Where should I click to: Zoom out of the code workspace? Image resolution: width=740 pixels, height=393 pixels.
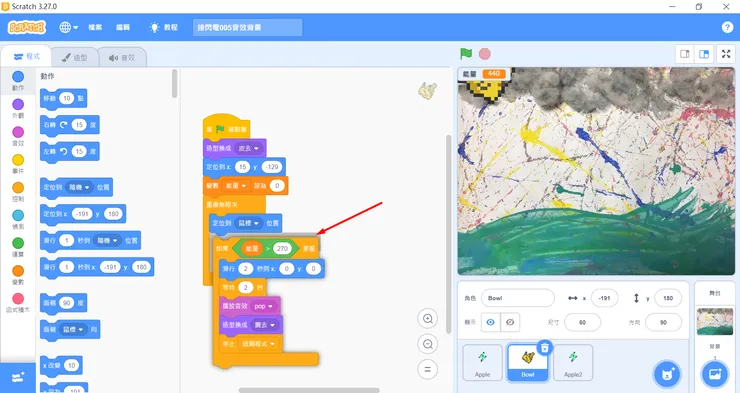pos(428,344)
